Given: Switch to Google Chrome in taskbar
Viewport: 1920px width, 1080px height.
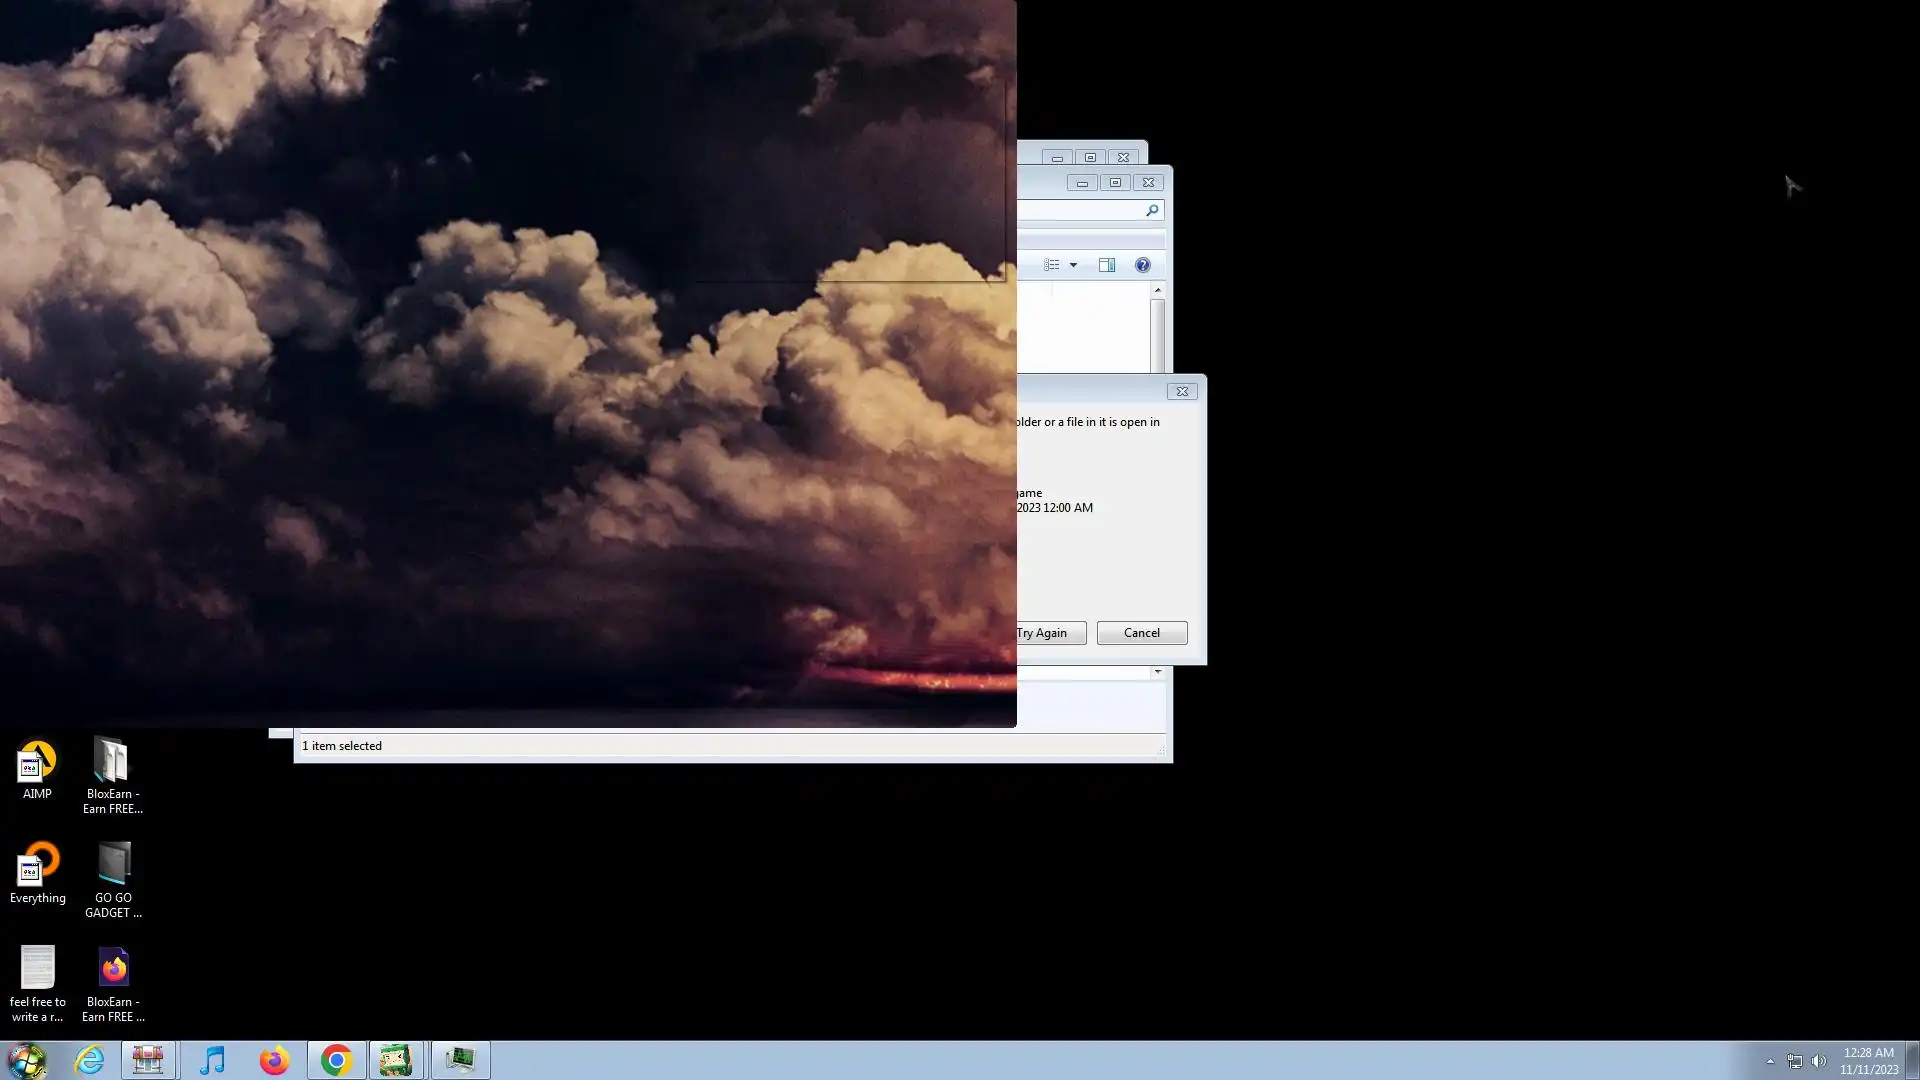Looking at the screenshot, I should [336, 1060].
